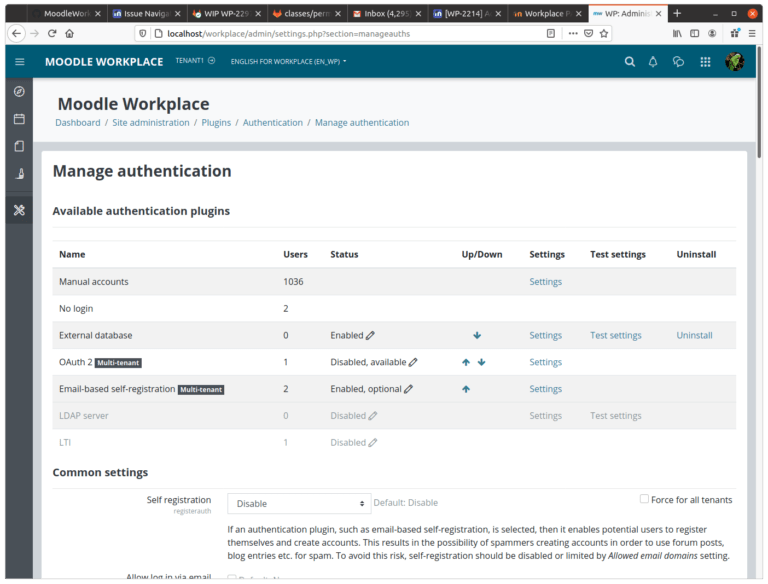The image size is (768, 584).
Task: Move Email-based self-registration up
Action: click(466, 389)
